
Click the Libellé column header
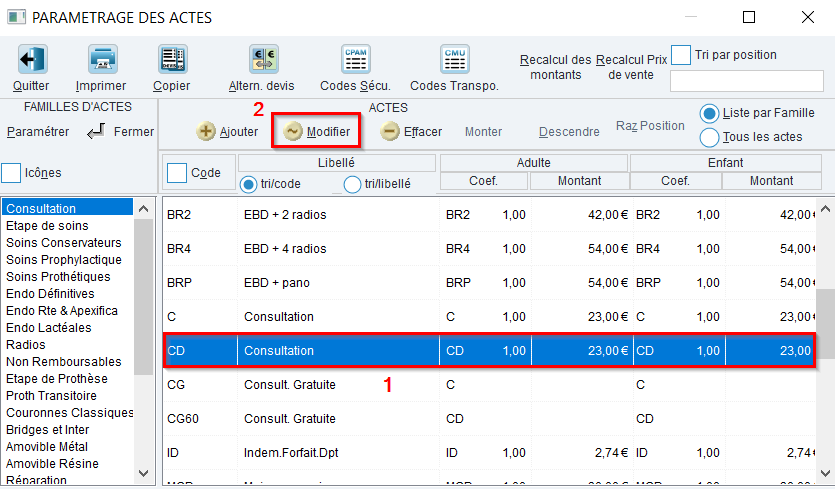coord(337,162)
